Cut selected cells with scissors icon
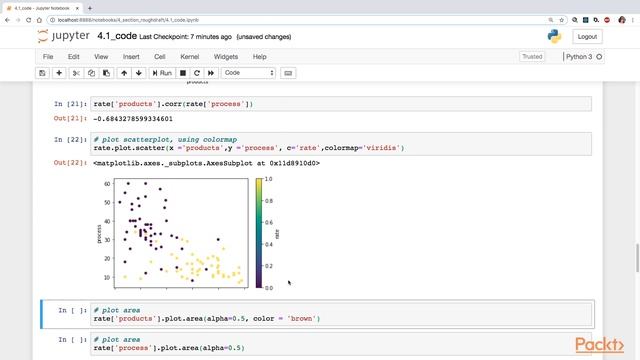Viewport: 640px width, 360px height. [76, 73]
